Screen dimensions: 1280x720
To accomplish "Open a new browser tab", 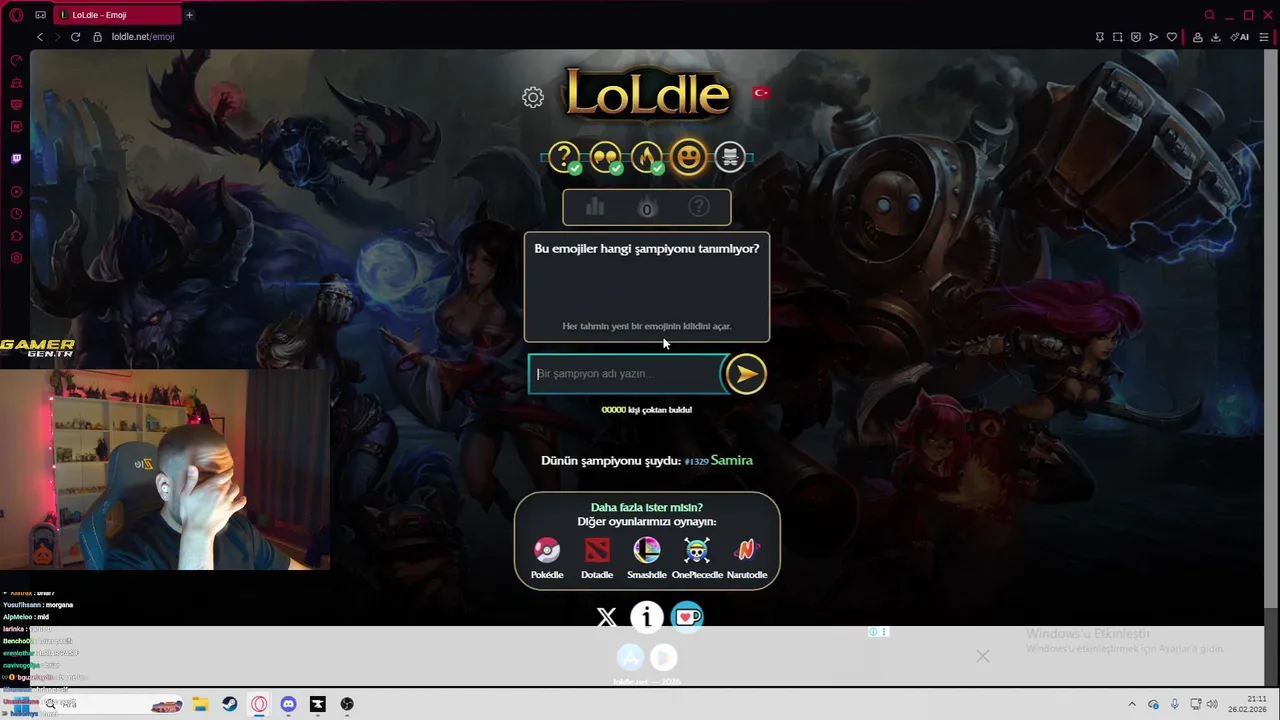I will [189, 15].
